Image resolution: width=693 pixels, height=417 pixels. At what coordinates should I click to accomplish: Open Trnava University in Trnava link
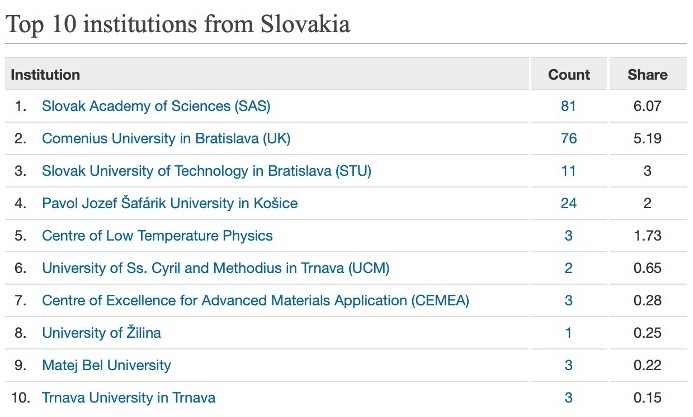[x=129, y=398]
